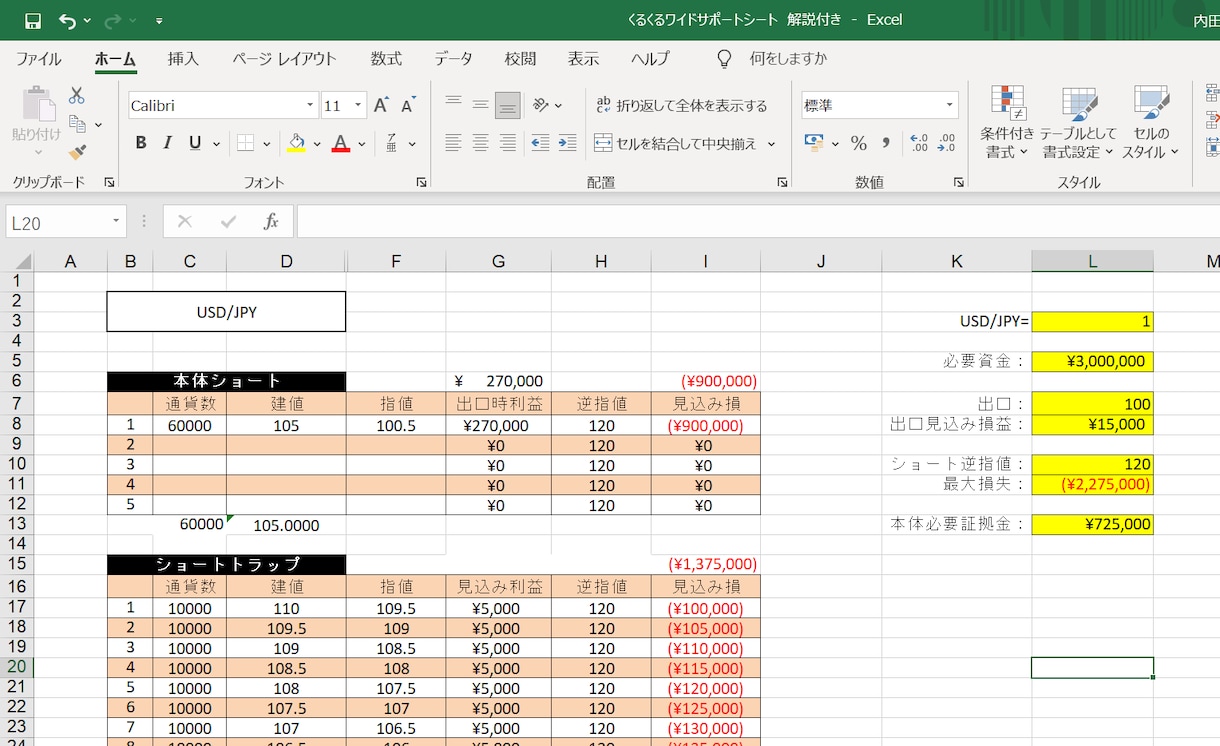Open the font size 11 dropdown
Screen dimensions: 1220x746
358,105
